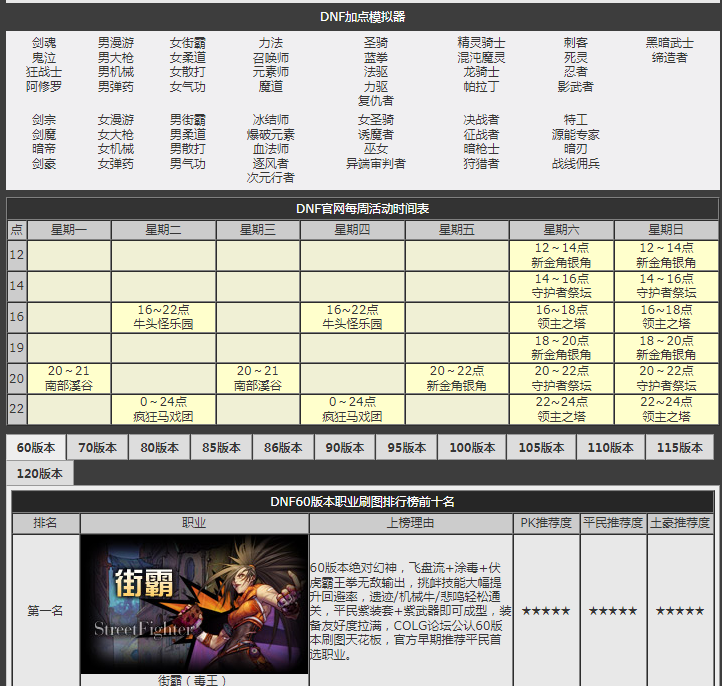
Task: Click the 狂战士 class link
Action: click(x=44, y=72)
